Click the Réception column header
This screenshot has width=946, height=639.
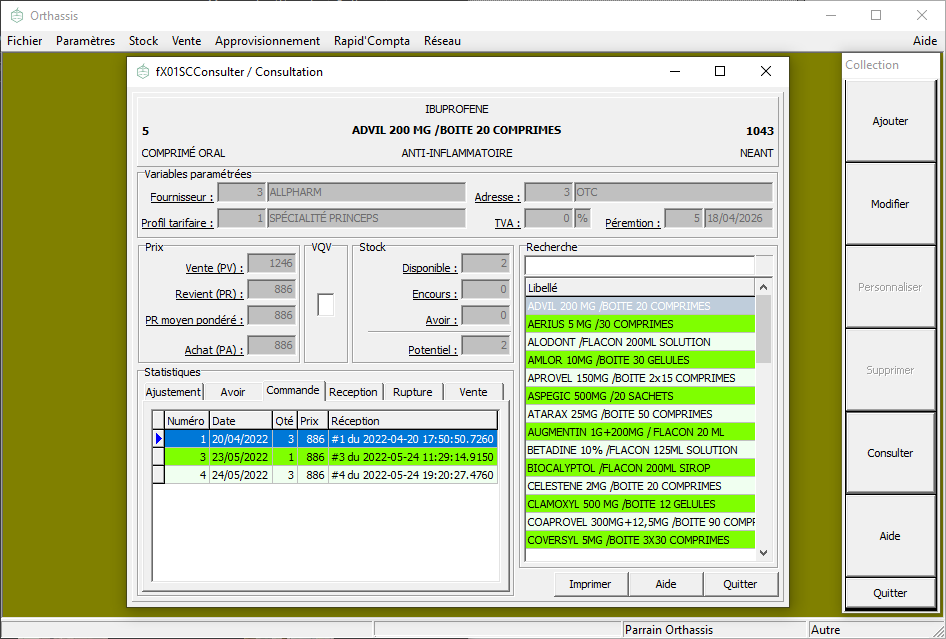click(x=413, y=421)
